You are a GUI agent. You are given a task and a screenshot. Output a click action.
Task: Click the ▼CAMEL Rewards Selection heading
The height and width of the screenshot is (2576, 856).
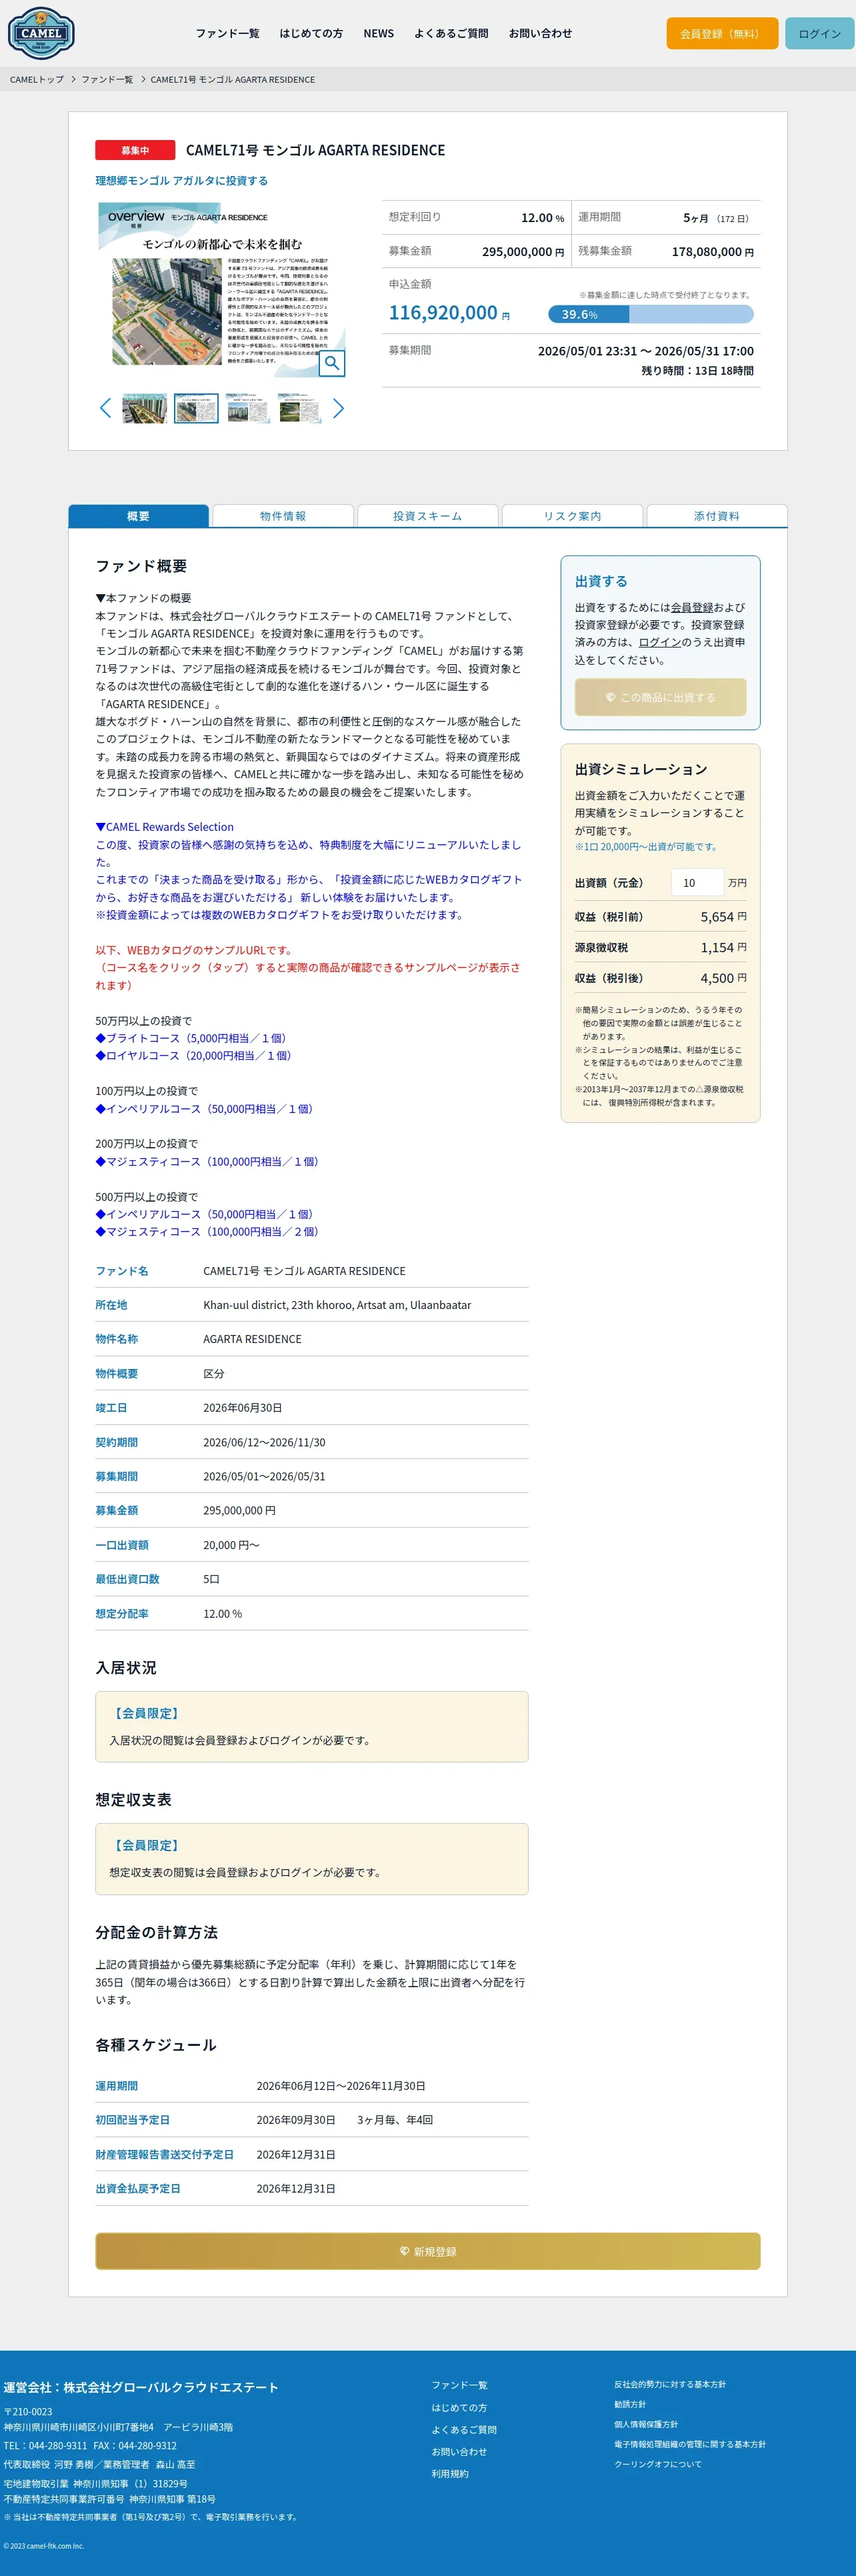click(x=165, y=827)
